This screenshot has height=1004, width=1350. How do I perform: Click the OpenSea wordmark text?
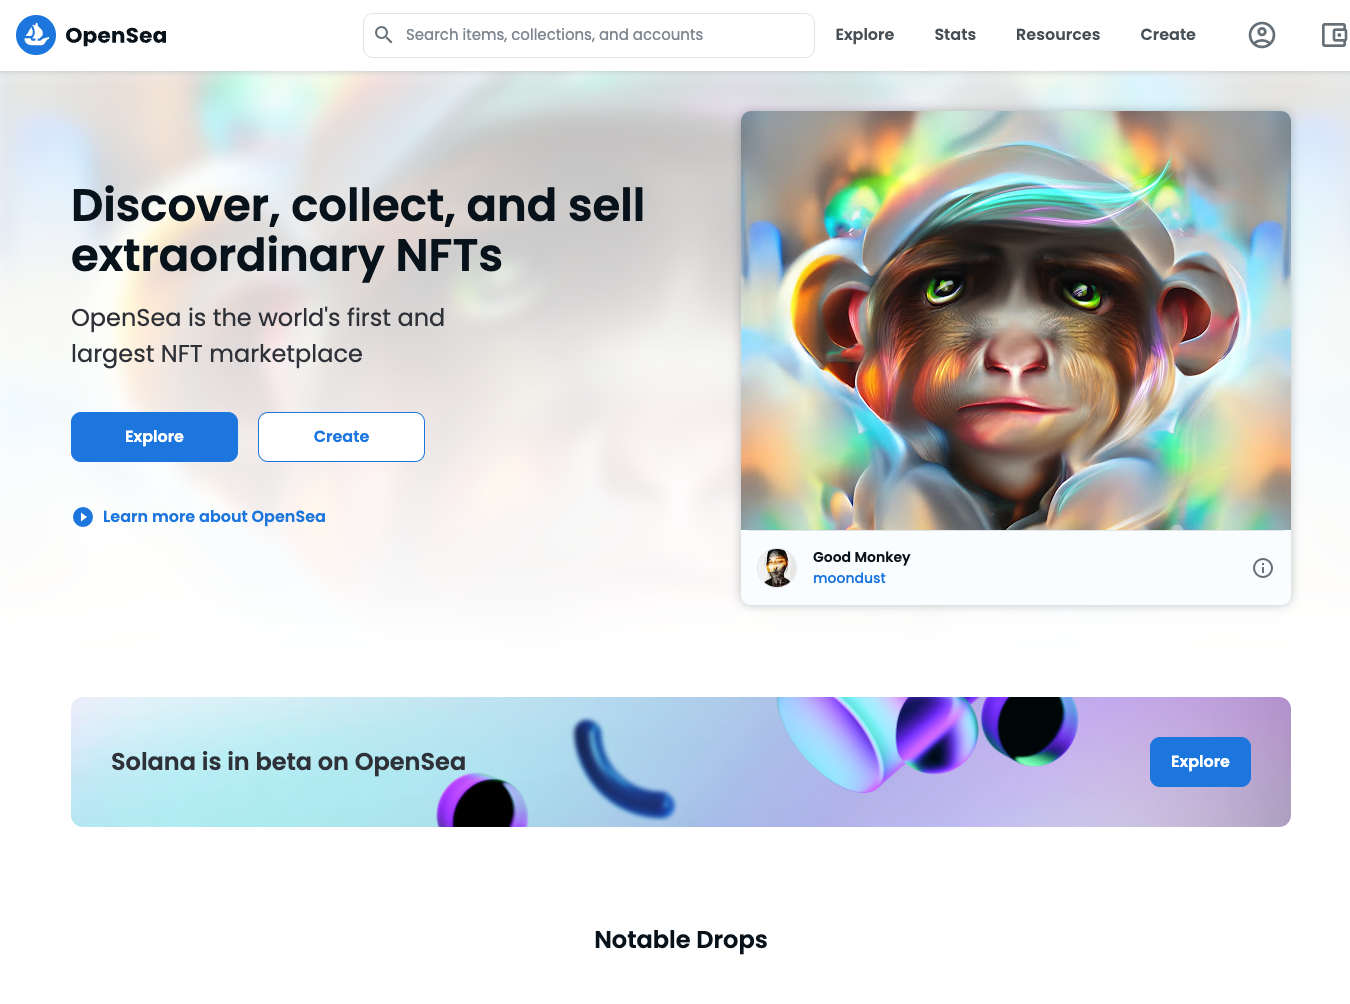coord(116,35)
